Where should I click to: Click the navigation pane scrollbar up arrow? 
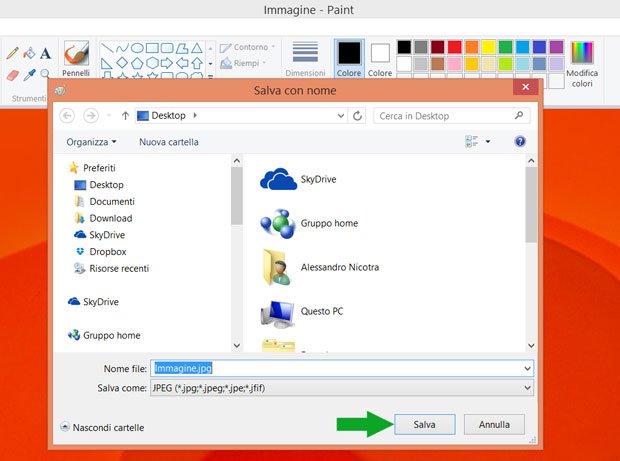[236, 161]
